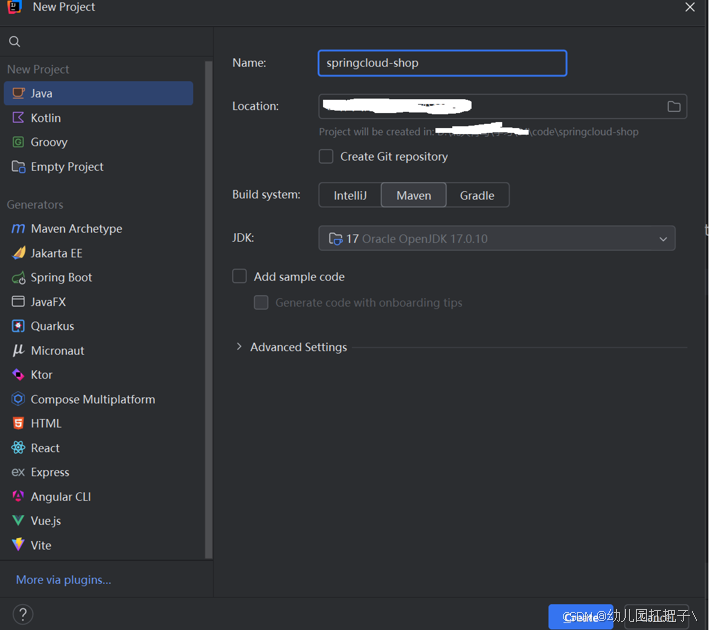Click the generators list scrollbar
Image resolution: width=711 pixels, height=630 pixels.
(x=209, y=310)
